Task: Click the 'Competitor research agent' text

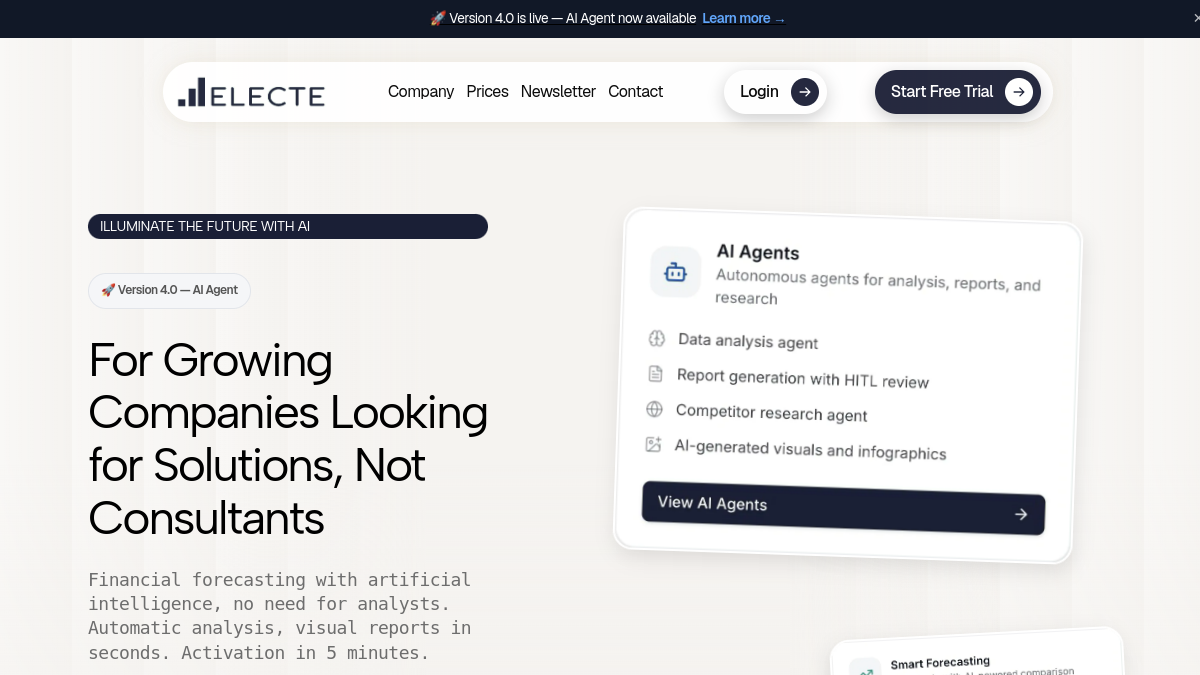Action: pos(772,413)
